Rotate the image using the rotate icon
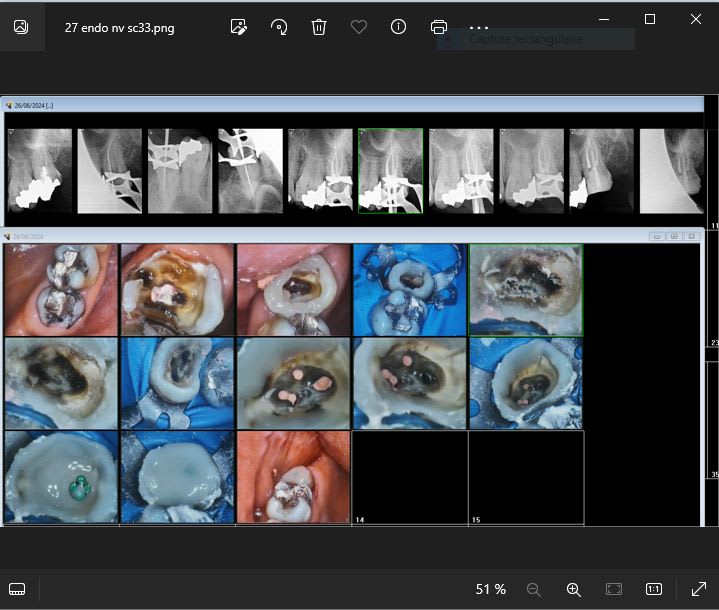The height and width of the screenshot is (610, 719). (x=279, y=27)
